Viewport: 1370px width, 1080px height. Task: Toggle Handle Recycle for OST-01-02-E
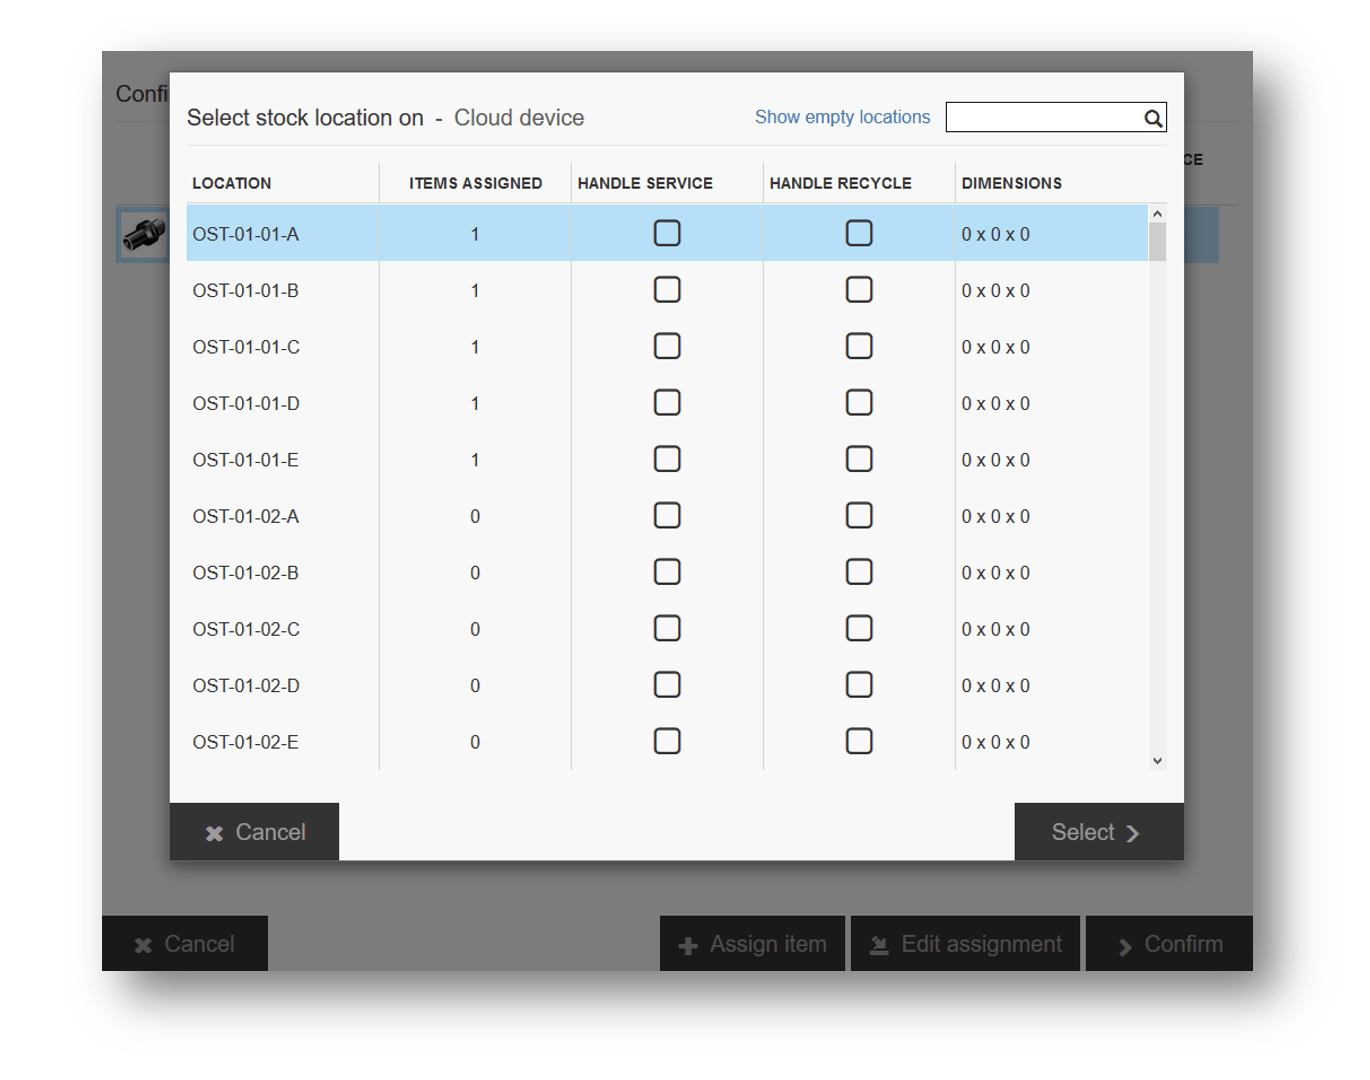(x=859, y=741)
